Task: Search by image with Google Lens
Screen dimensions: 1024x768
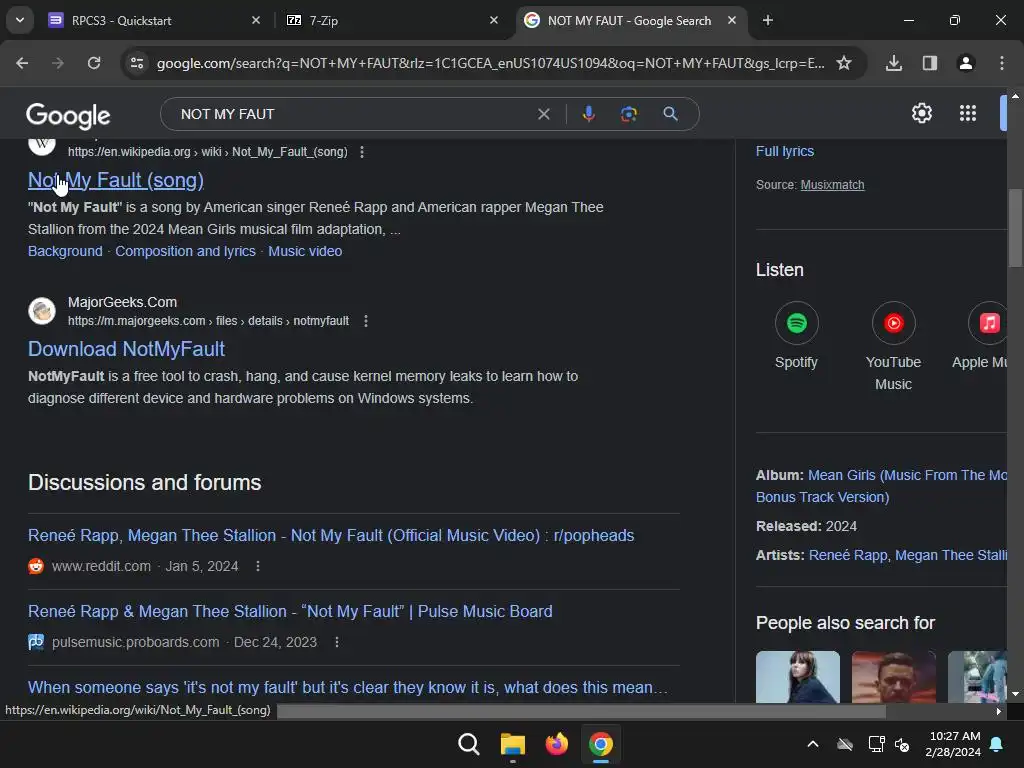Action: (x=629, y=114)
